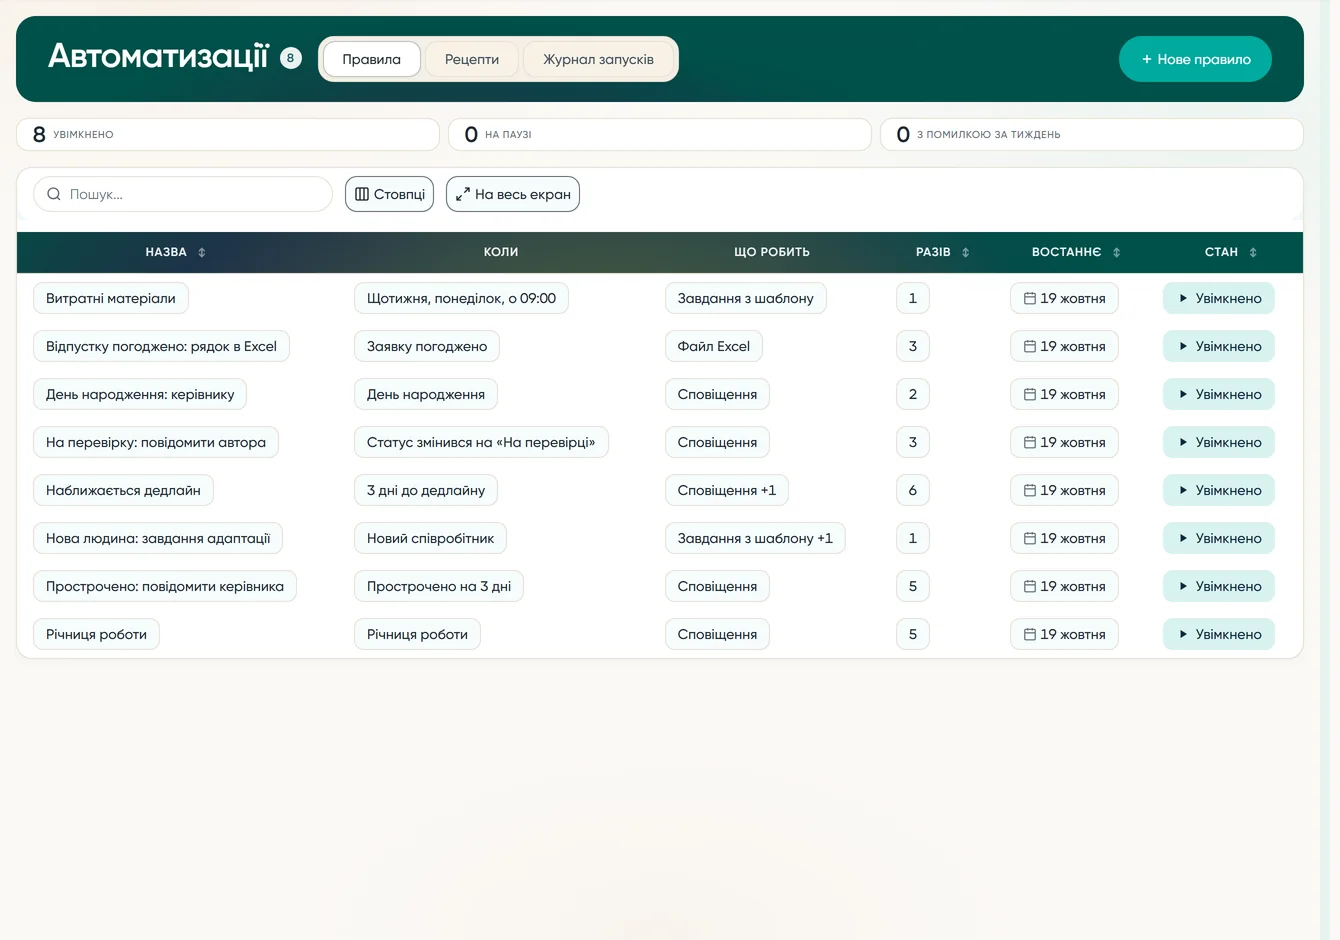Click the Статус змінився на «На перевірці» chip

coord(481,442)
